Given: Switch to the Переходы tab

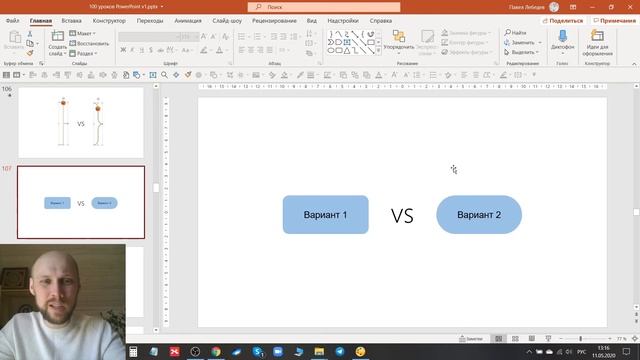Looking at the screenshot, I should tap(150, 20).
